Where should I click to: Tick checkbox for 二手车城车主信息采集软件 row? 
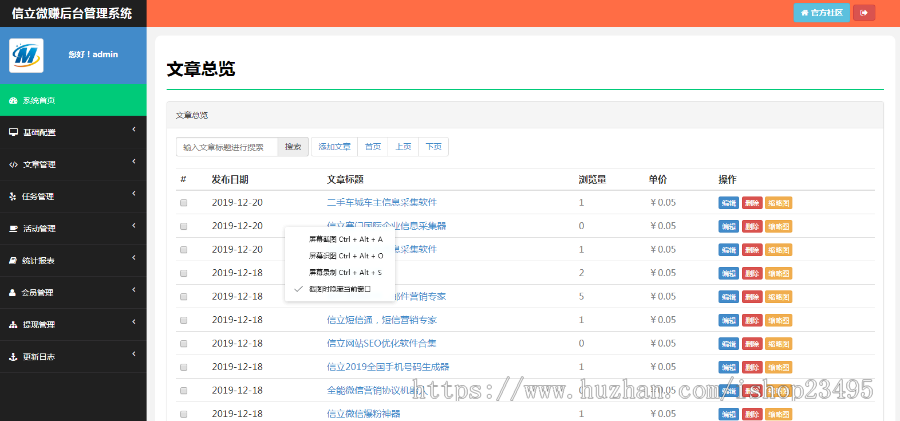[184, 203]
